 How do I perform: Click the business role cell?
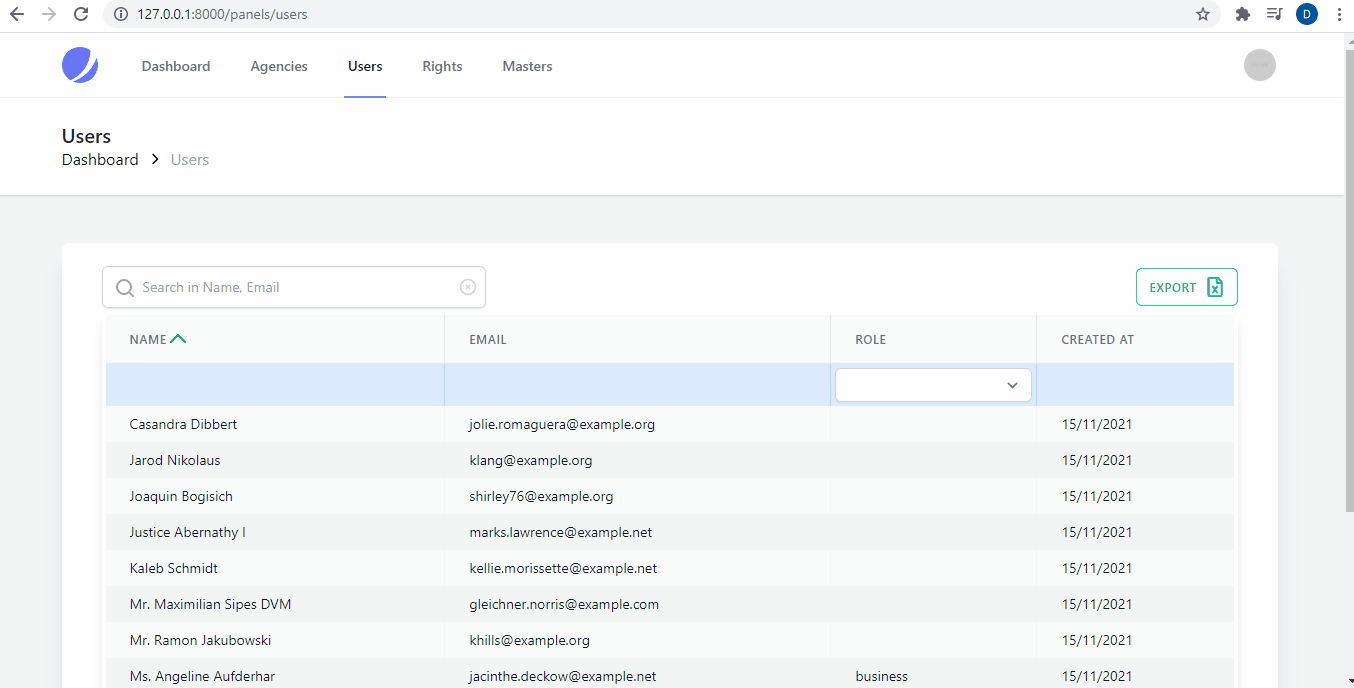point(882,676)
